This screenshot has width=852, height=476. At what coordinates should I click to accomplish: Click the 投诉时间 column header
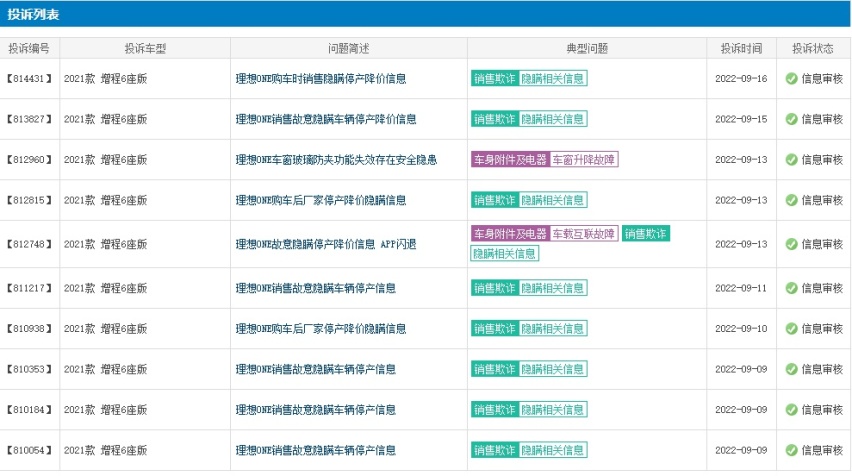pyautogui.click(x=741, y=49)
